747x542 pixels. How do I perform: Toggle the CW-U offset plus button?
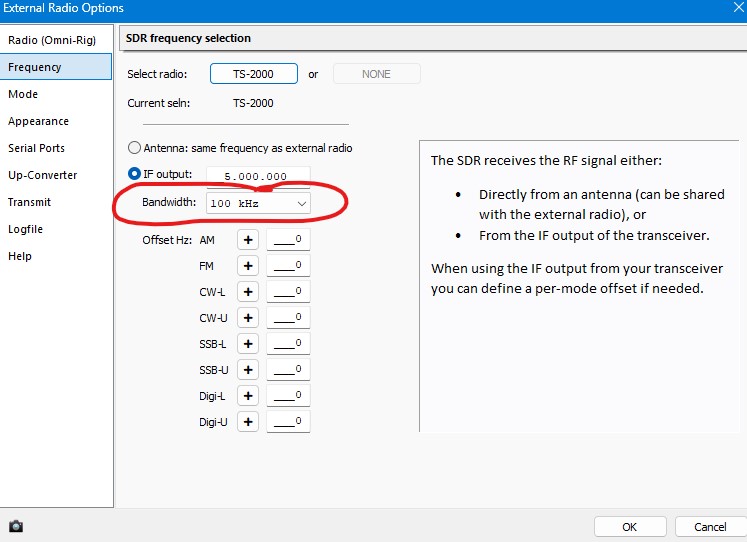(x=248, y=318)
